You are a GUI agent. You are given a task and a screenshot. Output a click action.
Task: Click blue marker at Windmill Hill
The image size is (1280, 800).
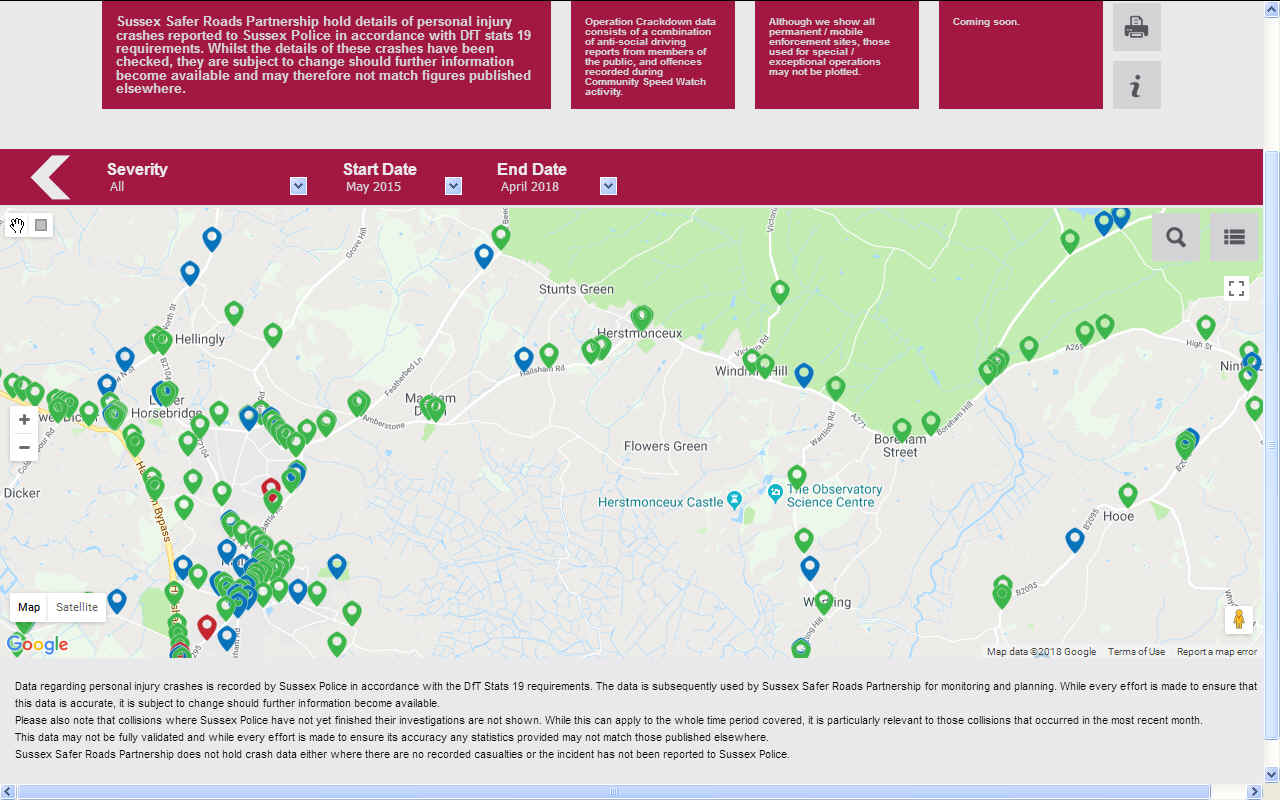[804, 375]
